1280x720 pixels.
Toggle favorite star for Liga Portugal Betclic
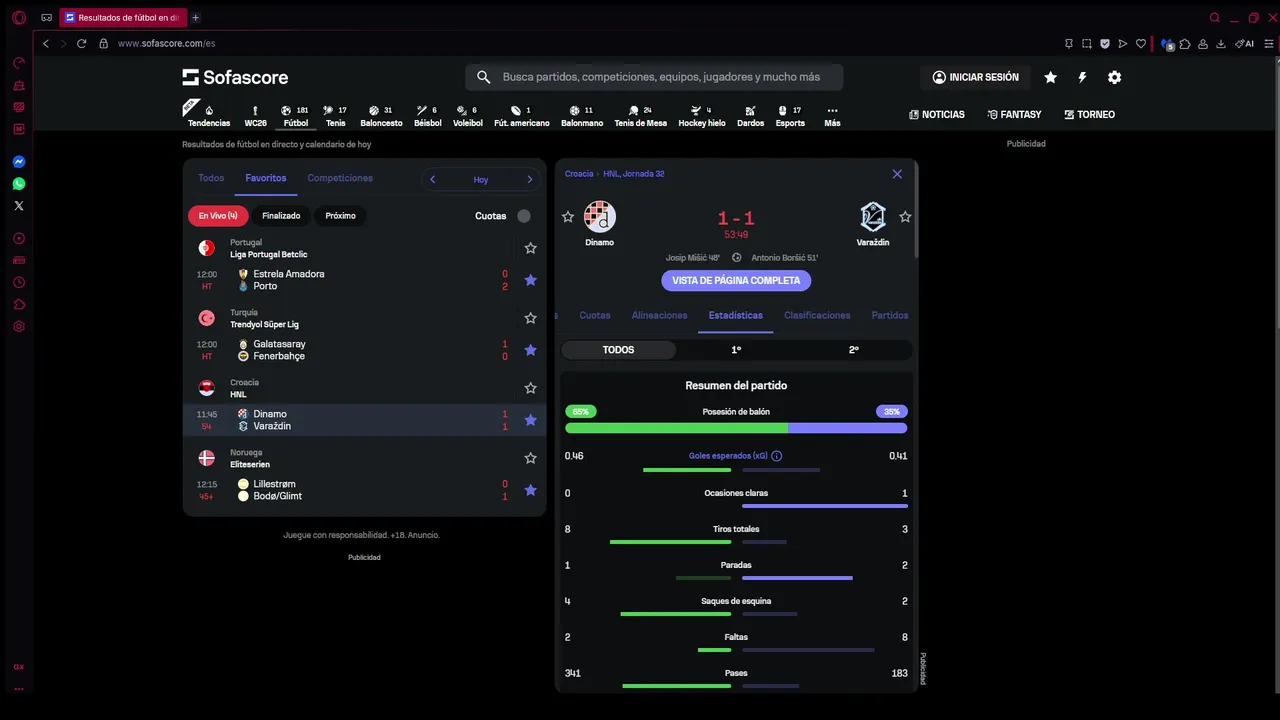(x=531, y=248)
